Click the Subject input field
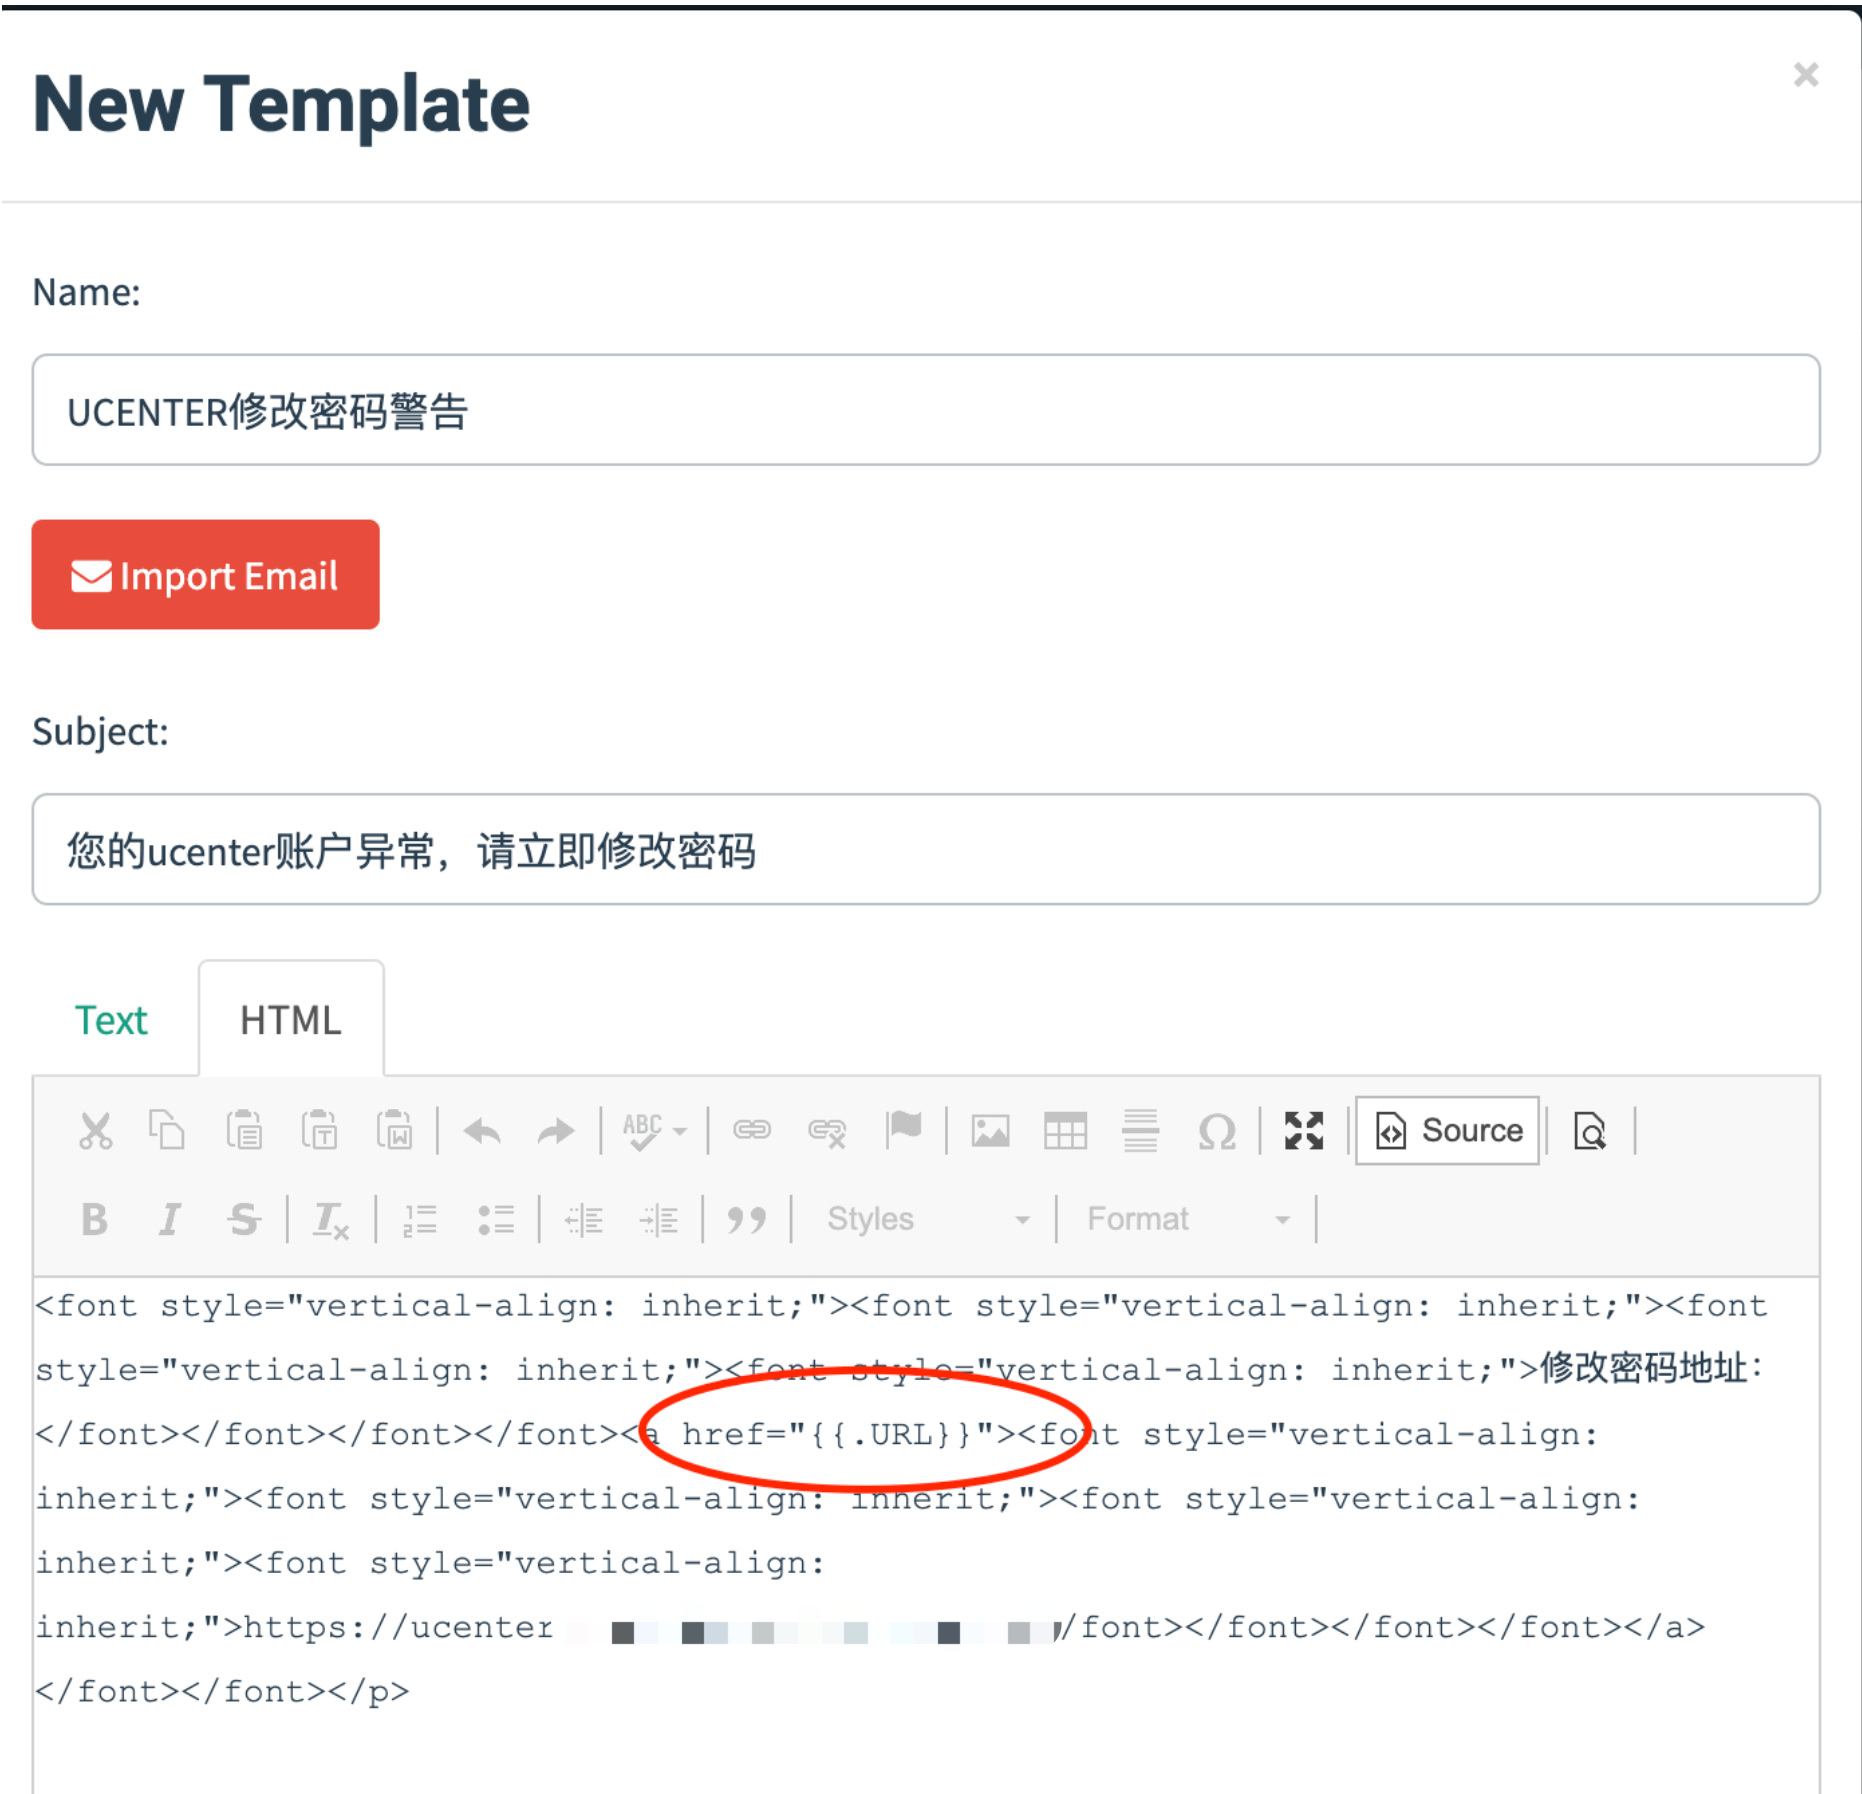Screen dimensions: 1862x1794 [925, 850]
